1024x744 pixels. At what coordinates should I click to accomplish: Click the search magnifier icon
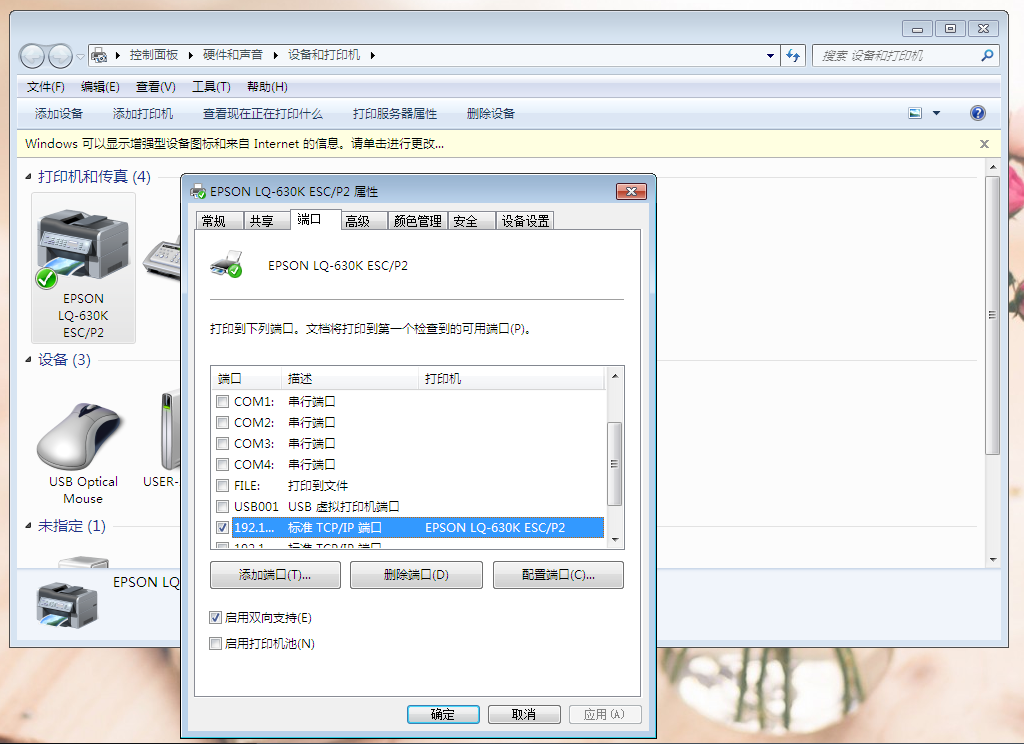[x=987, y=56]
